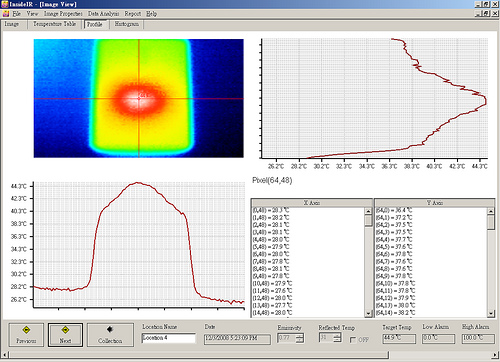Click the yellow diamond icon on Previous

pyautogui.click(x=26, y=330)
